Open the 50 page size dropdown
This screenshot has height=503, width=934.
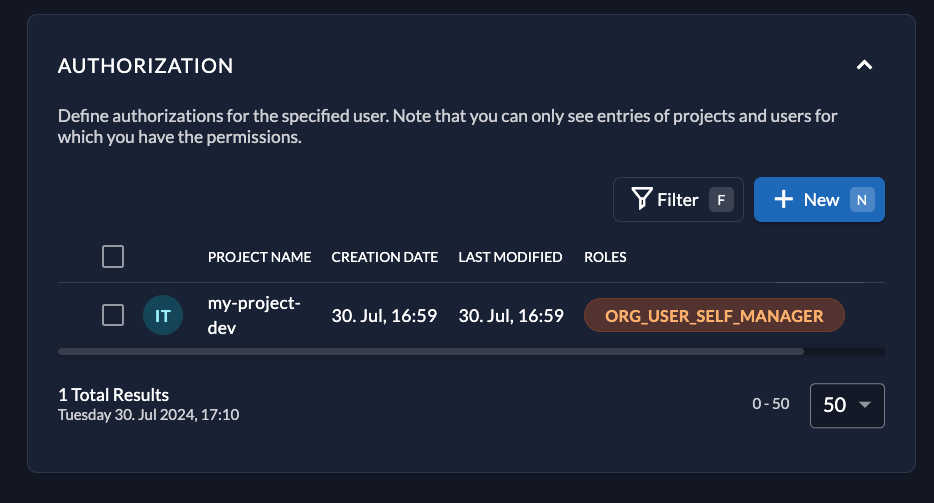[847, 405]
